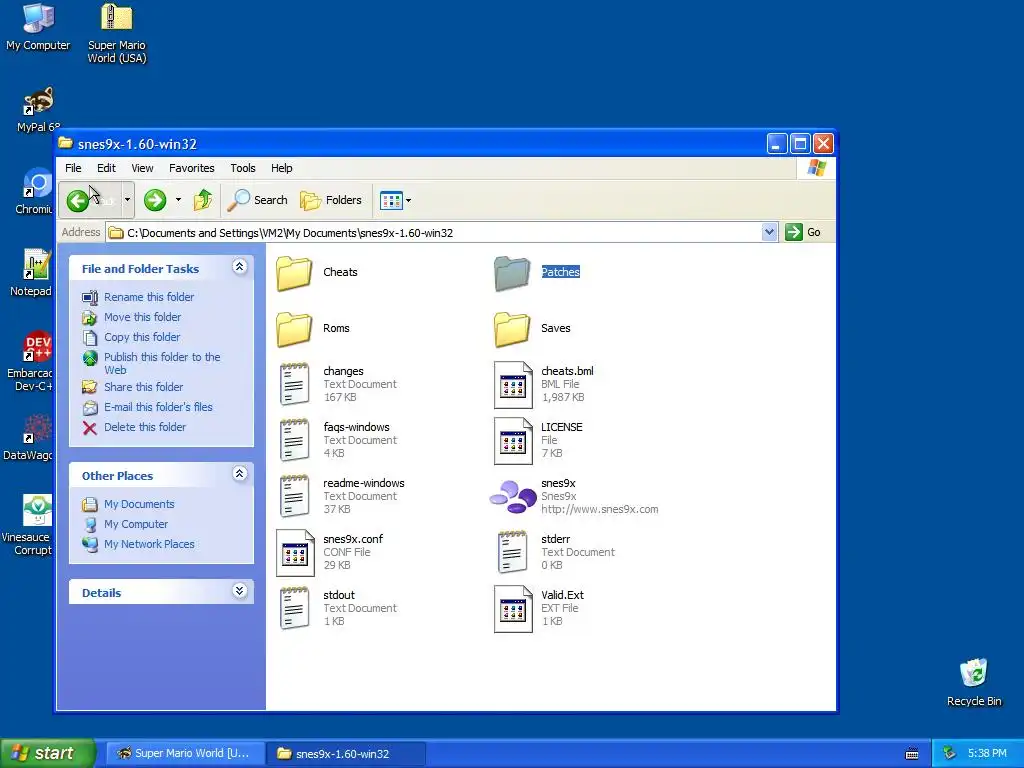Go forward with the green Forward arrow
Image resolution: width=1024 pixels, height=768 pixels.
[x=155, y=200]
